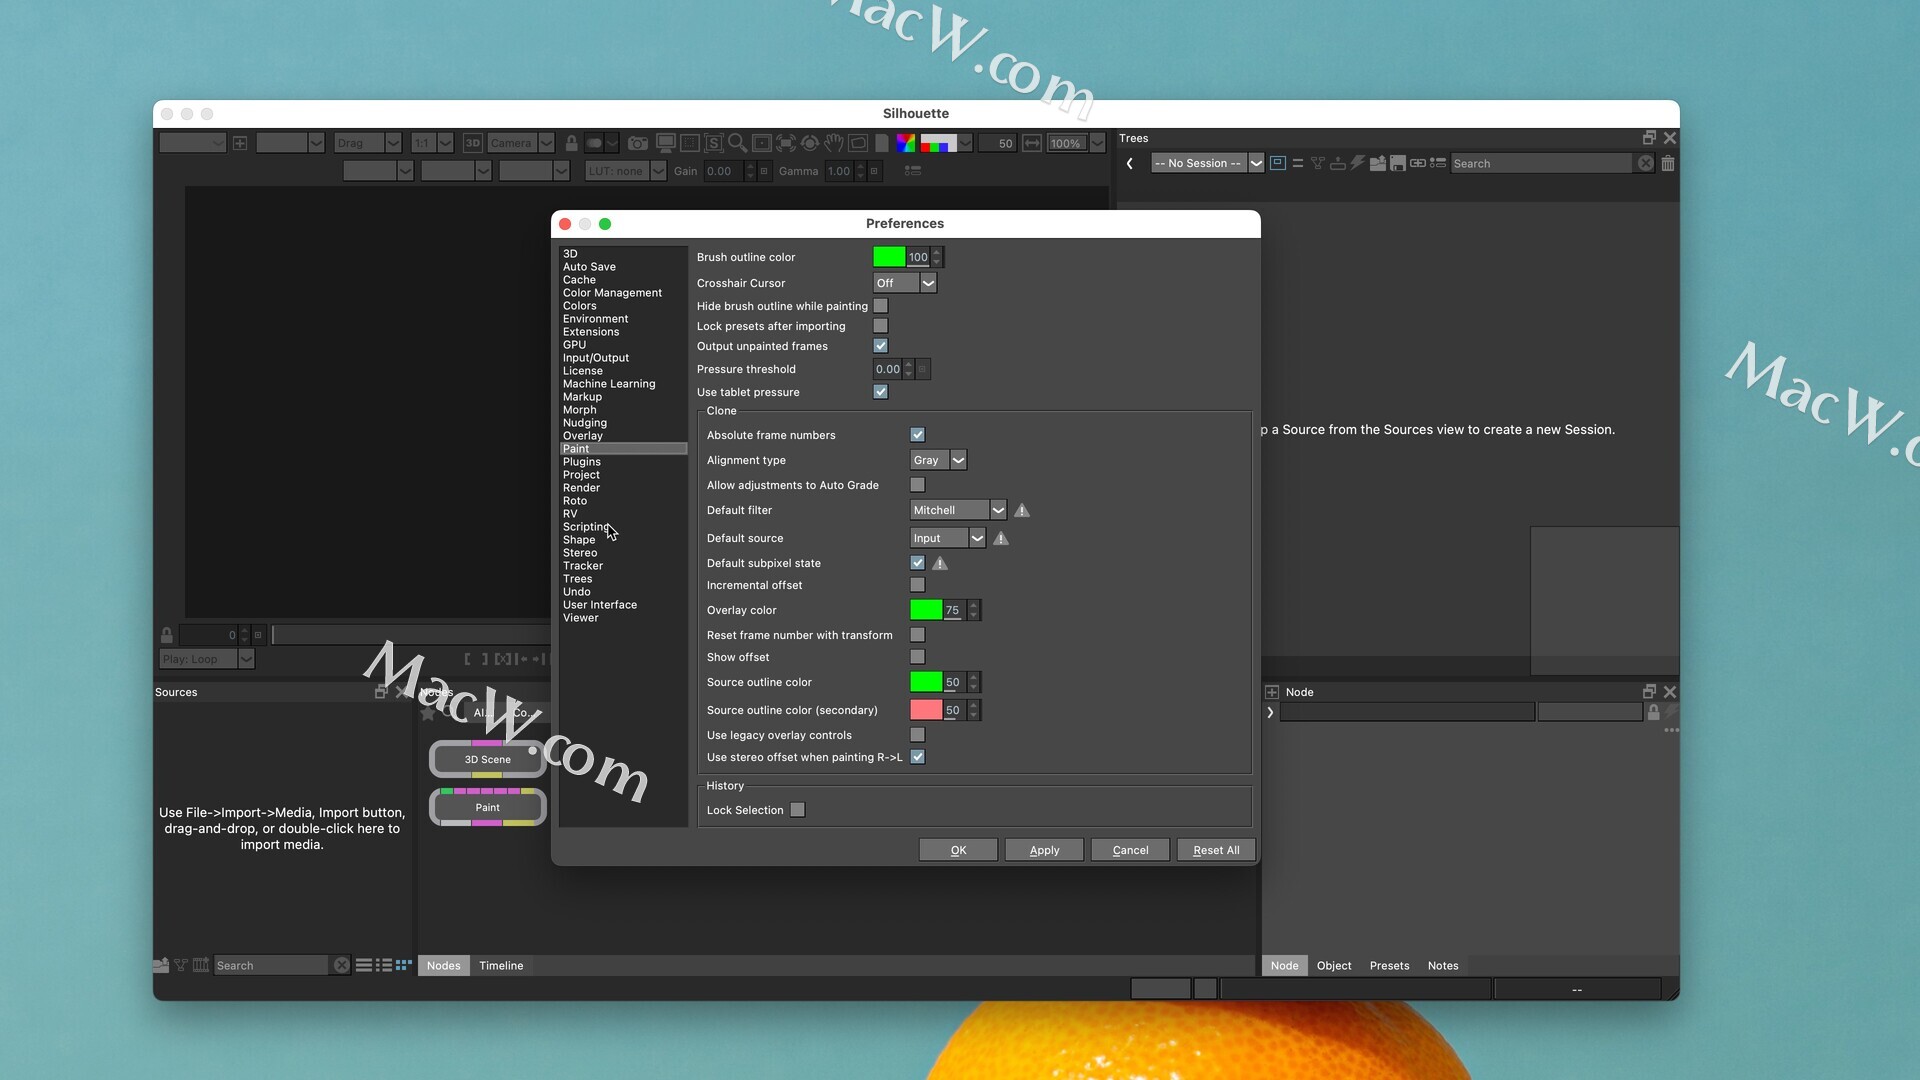Click the timeline lock icon beside frame field
Viewport: 1920px width, 1080px height.
click(167, 635)
